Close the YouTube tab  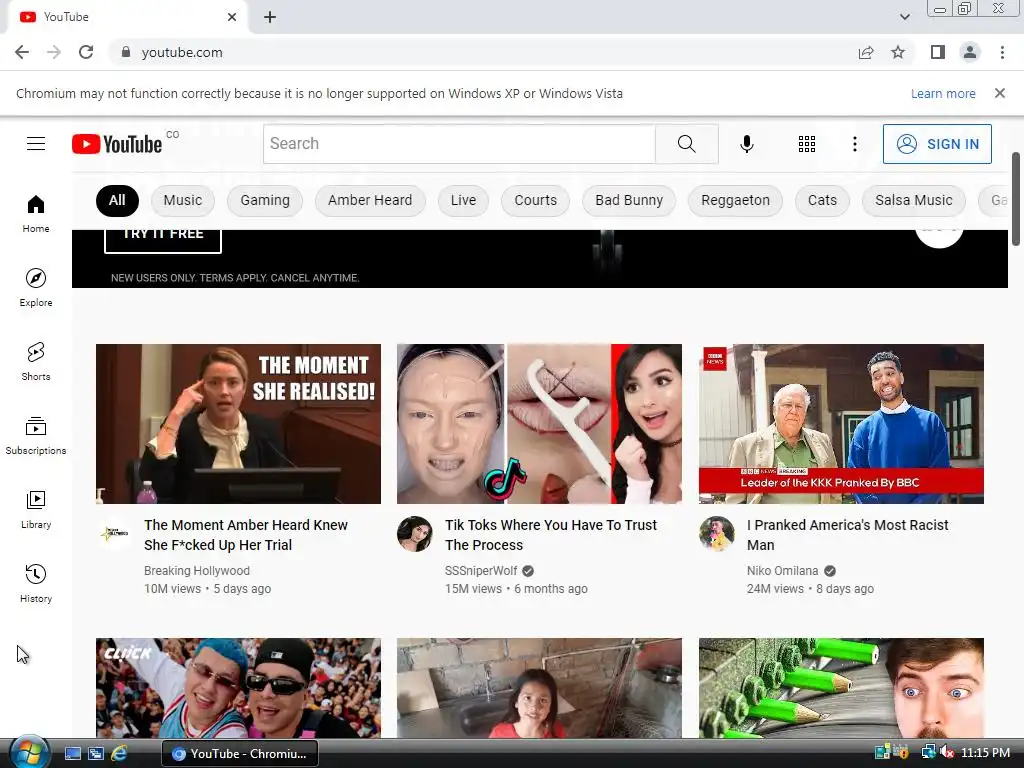pos(232,17)
